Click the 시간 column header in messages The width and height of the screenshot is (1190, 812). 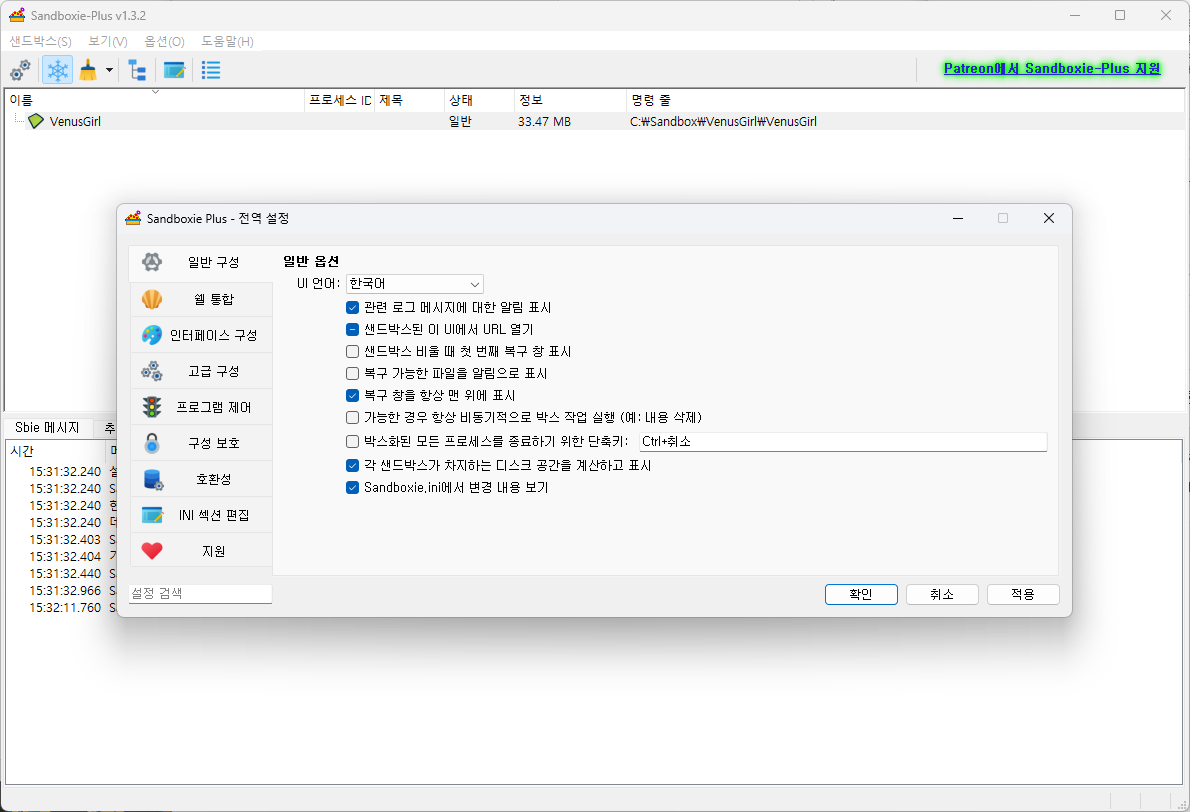[x=55, y=451]
